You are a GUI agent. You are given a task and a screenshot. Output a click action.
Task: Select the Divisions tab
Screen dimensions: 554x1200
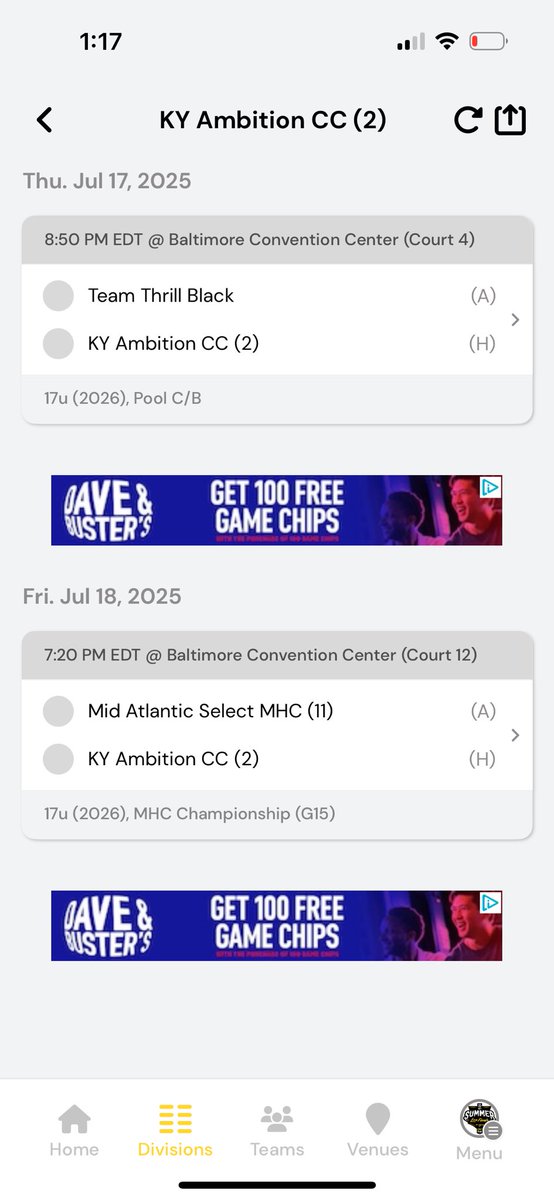point(175,1131)
